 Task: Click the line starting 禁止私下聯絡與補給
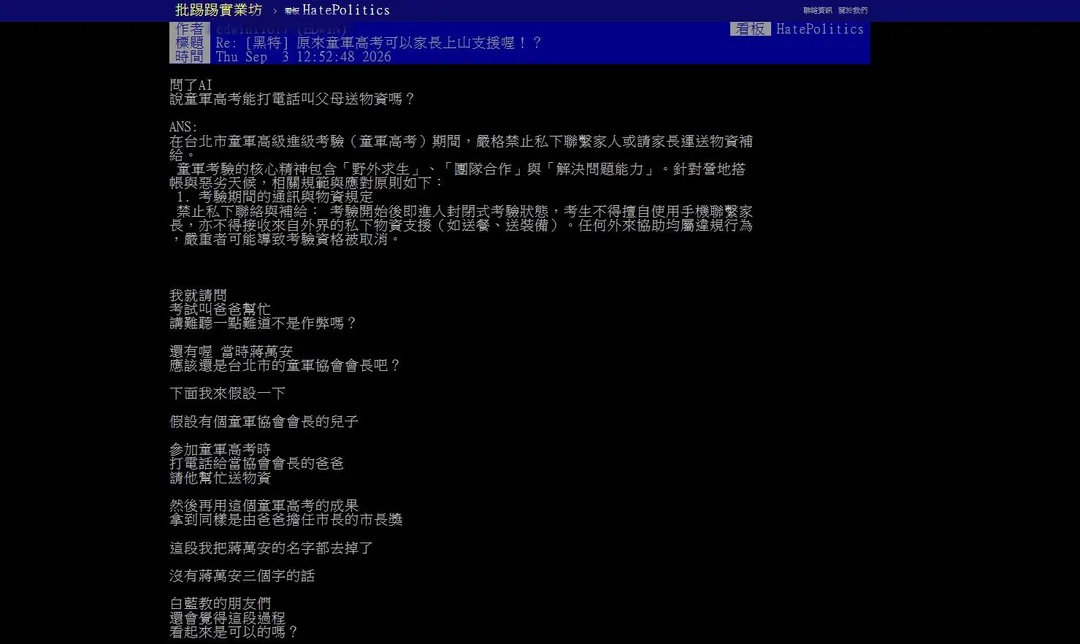pyautogui.click(x=464, y=211)
